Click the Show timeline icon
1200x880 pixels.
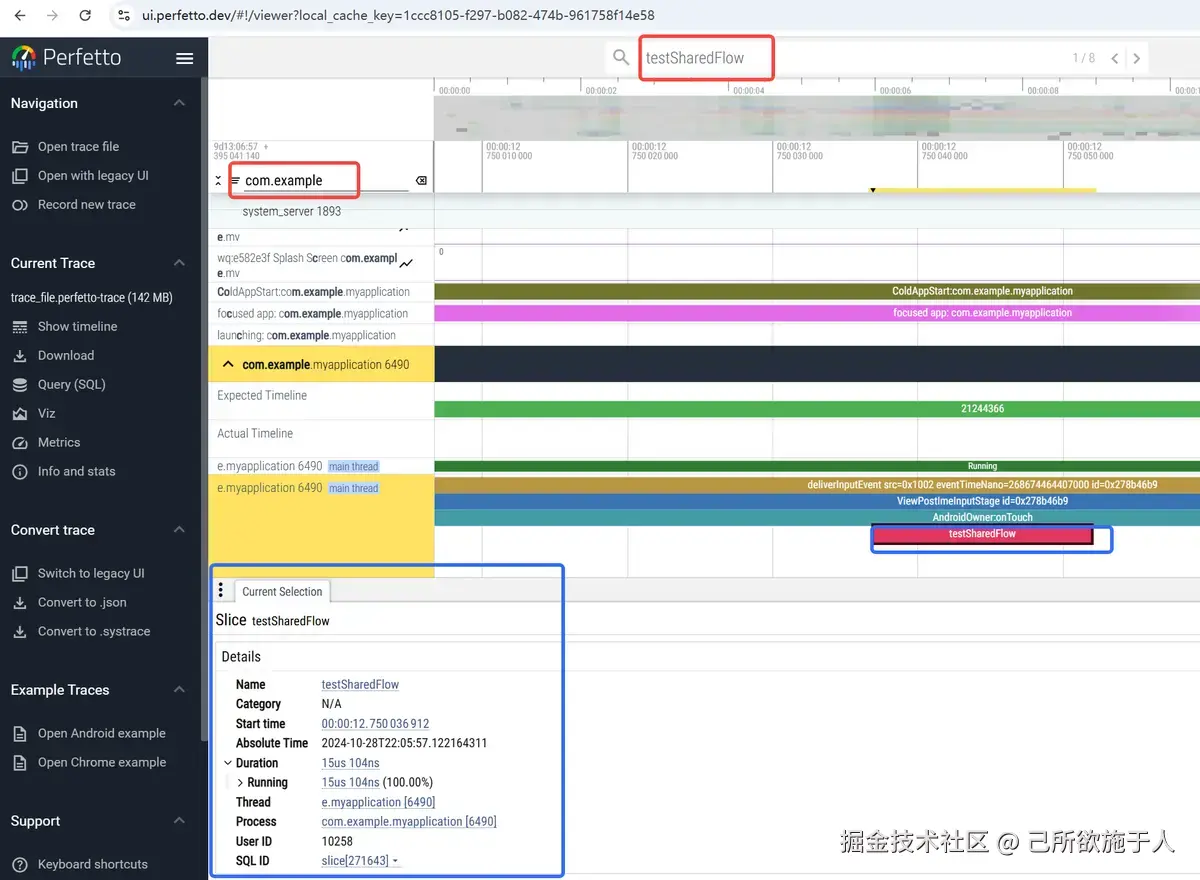(20, 327)
